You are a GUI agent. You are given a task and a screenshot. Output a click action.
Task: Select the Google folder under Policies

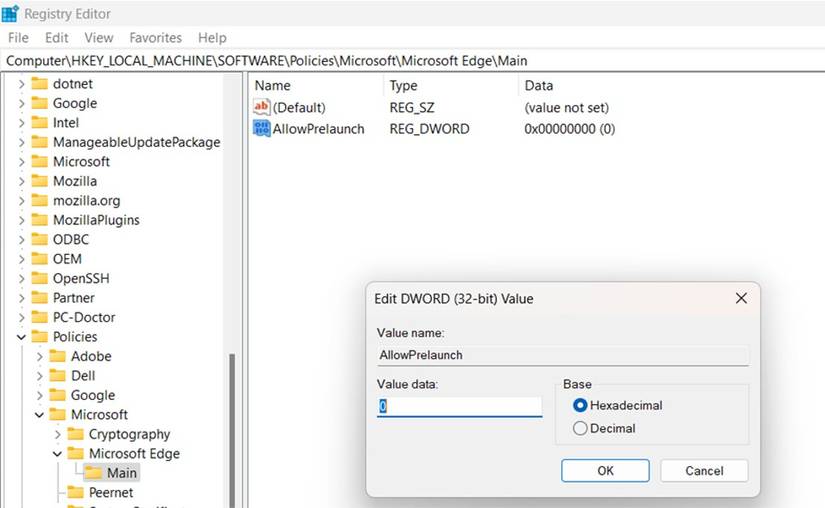point(93,395)
